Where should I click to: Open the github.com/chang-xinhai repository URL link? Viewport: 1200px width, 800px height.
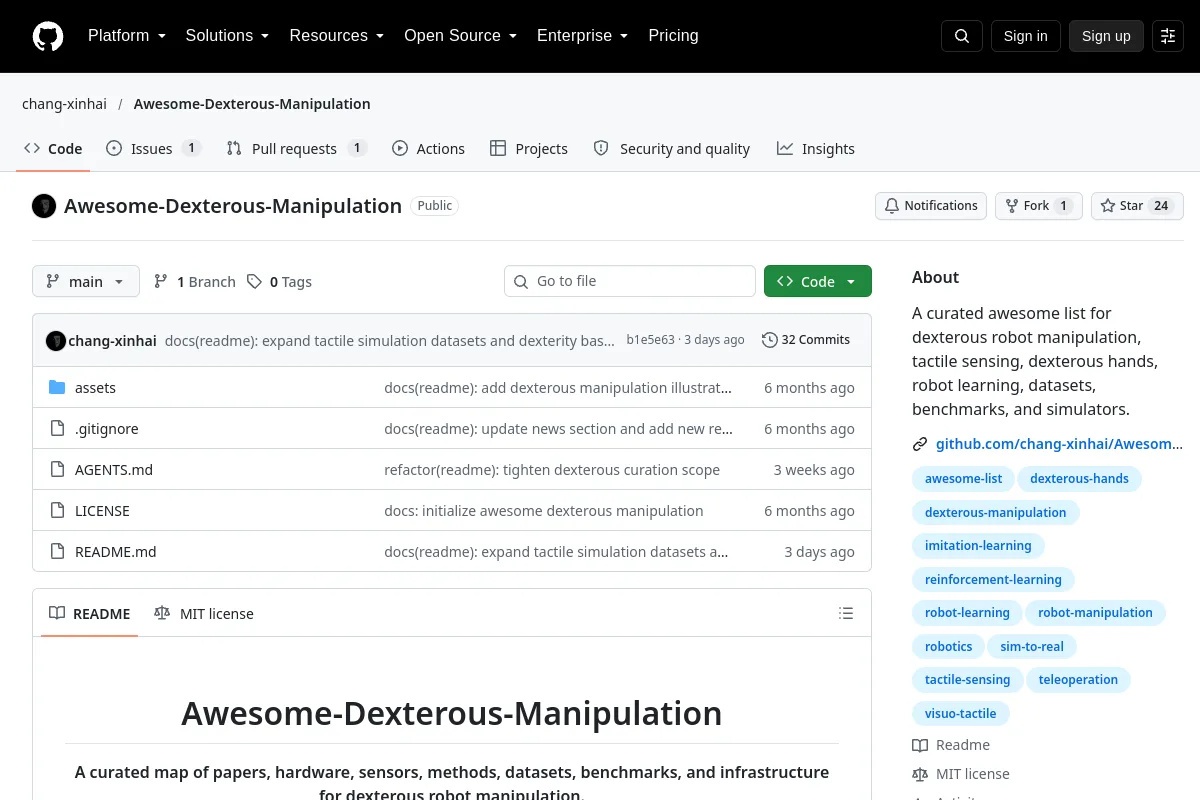pos(1059,444)
